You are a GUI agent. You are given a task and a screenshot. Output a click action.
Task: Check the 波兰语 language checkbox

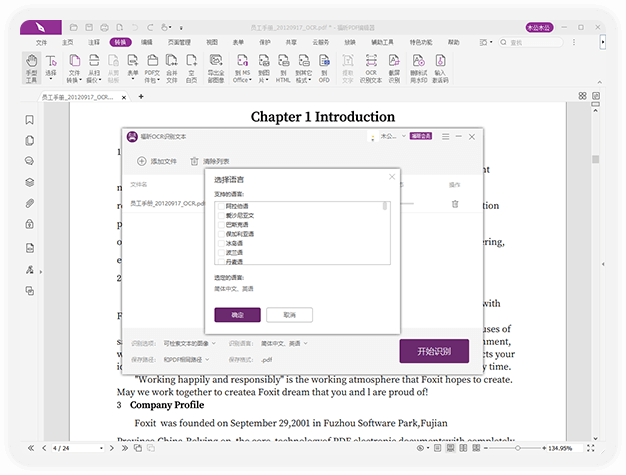click(221, 252)
